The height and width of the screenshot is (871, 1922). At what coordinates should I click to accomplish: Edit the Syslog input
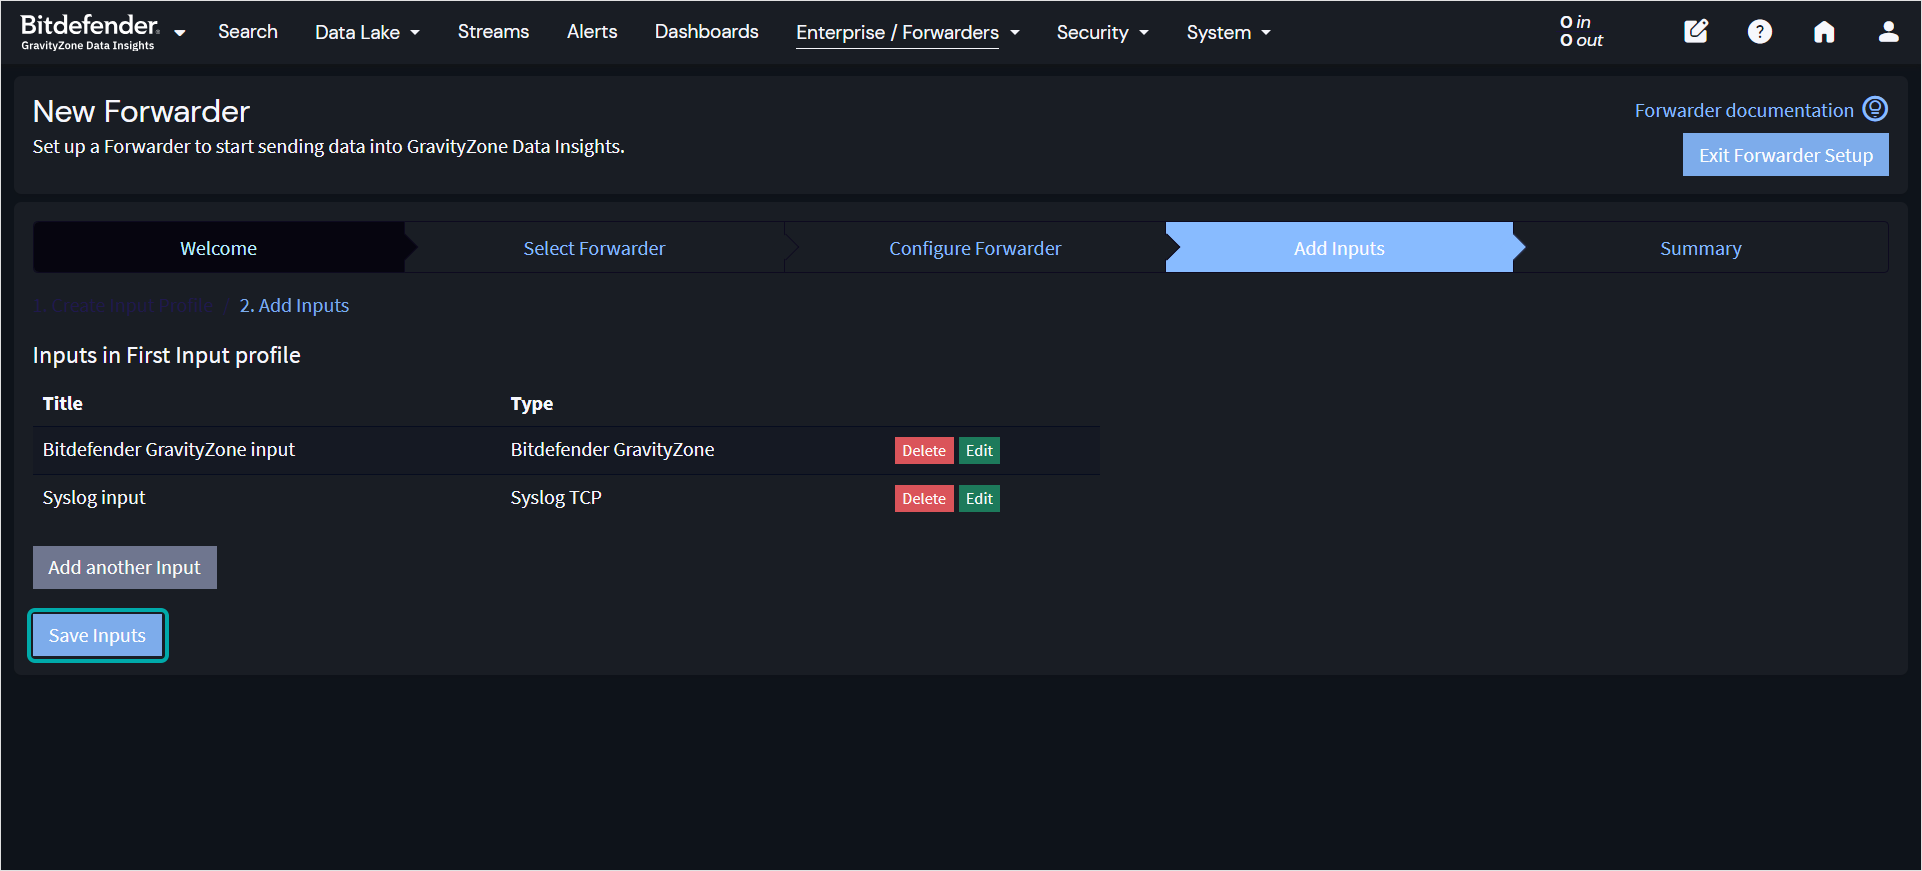tap(979, 499)
